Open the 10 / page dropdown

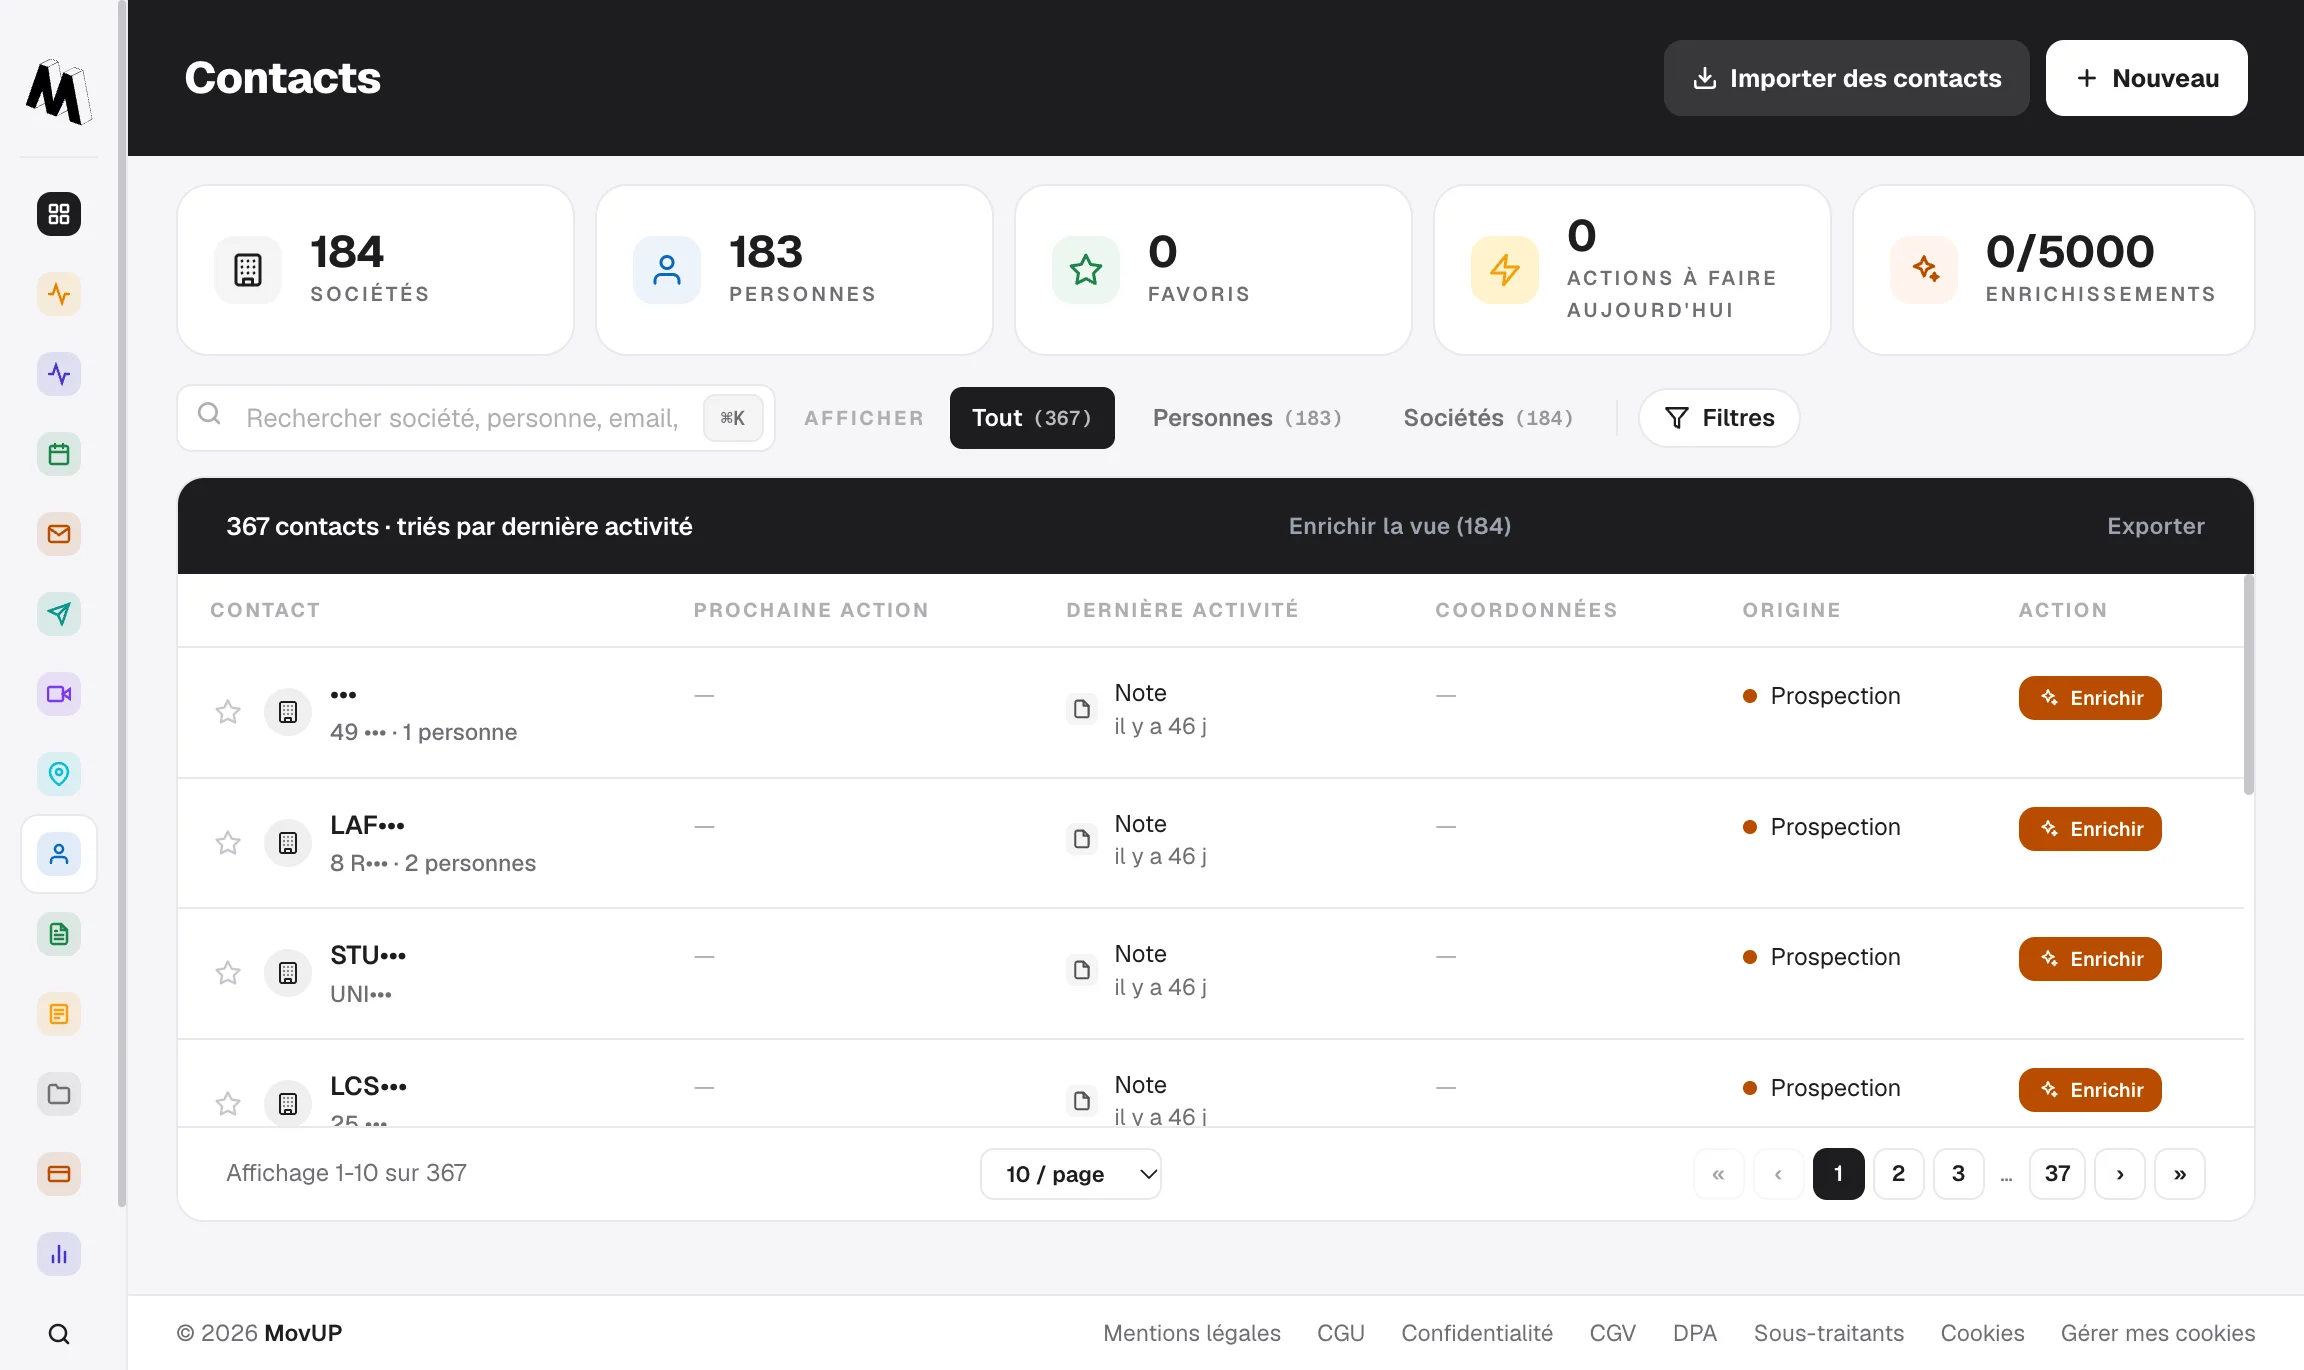click(x=1071, y=1174)
